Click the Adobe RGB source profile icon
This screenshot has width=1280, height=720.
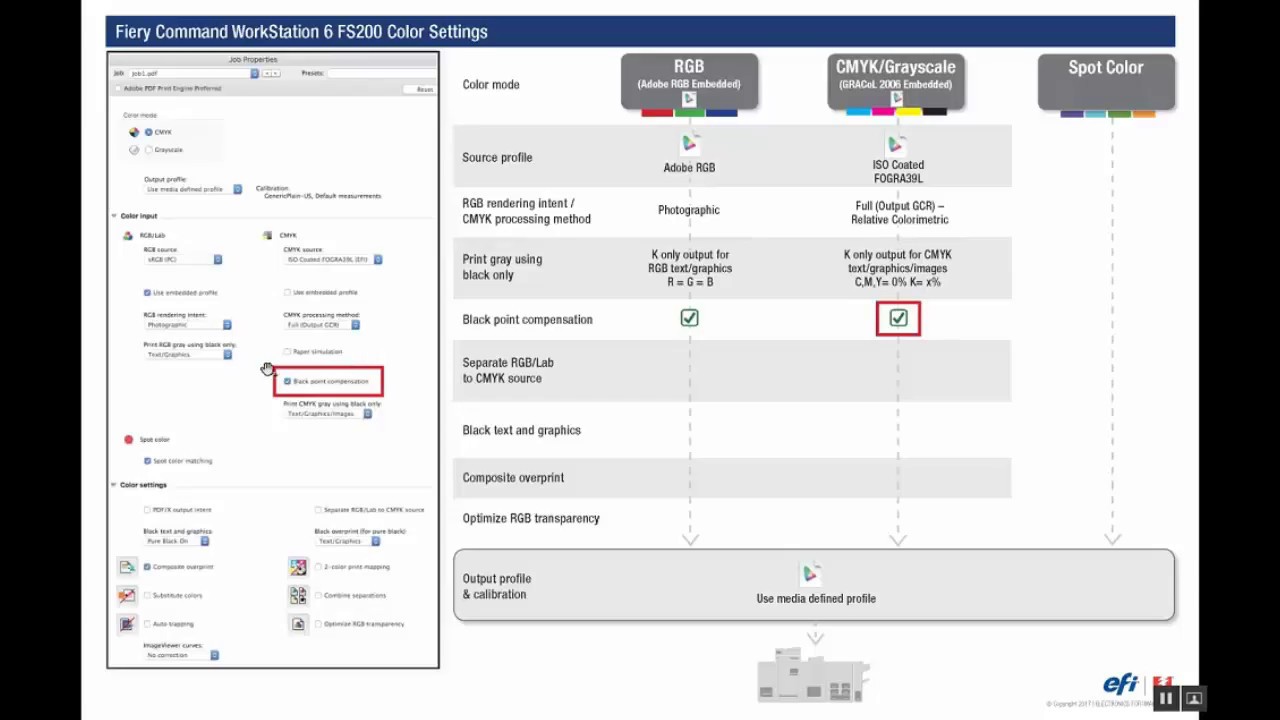[689, 145]
